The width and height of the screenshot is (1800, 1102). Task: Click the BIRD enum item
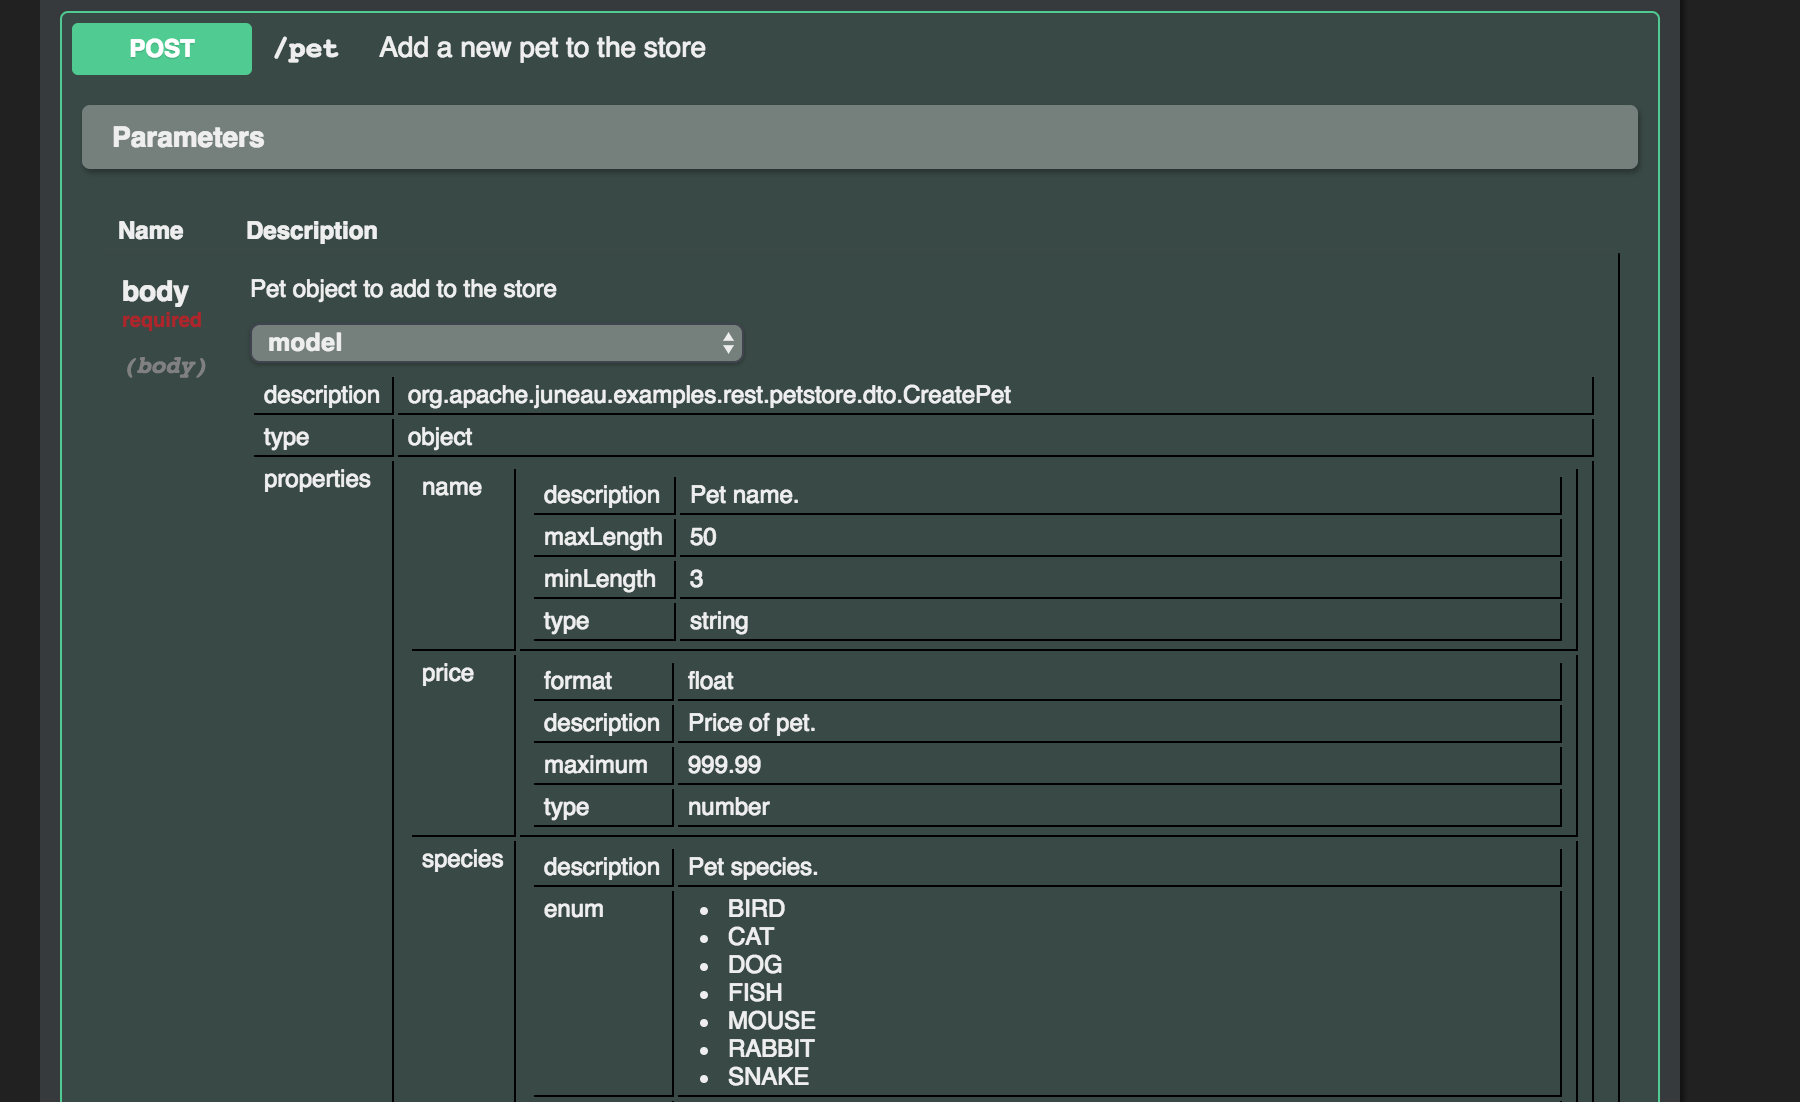(x=756, y=909)
